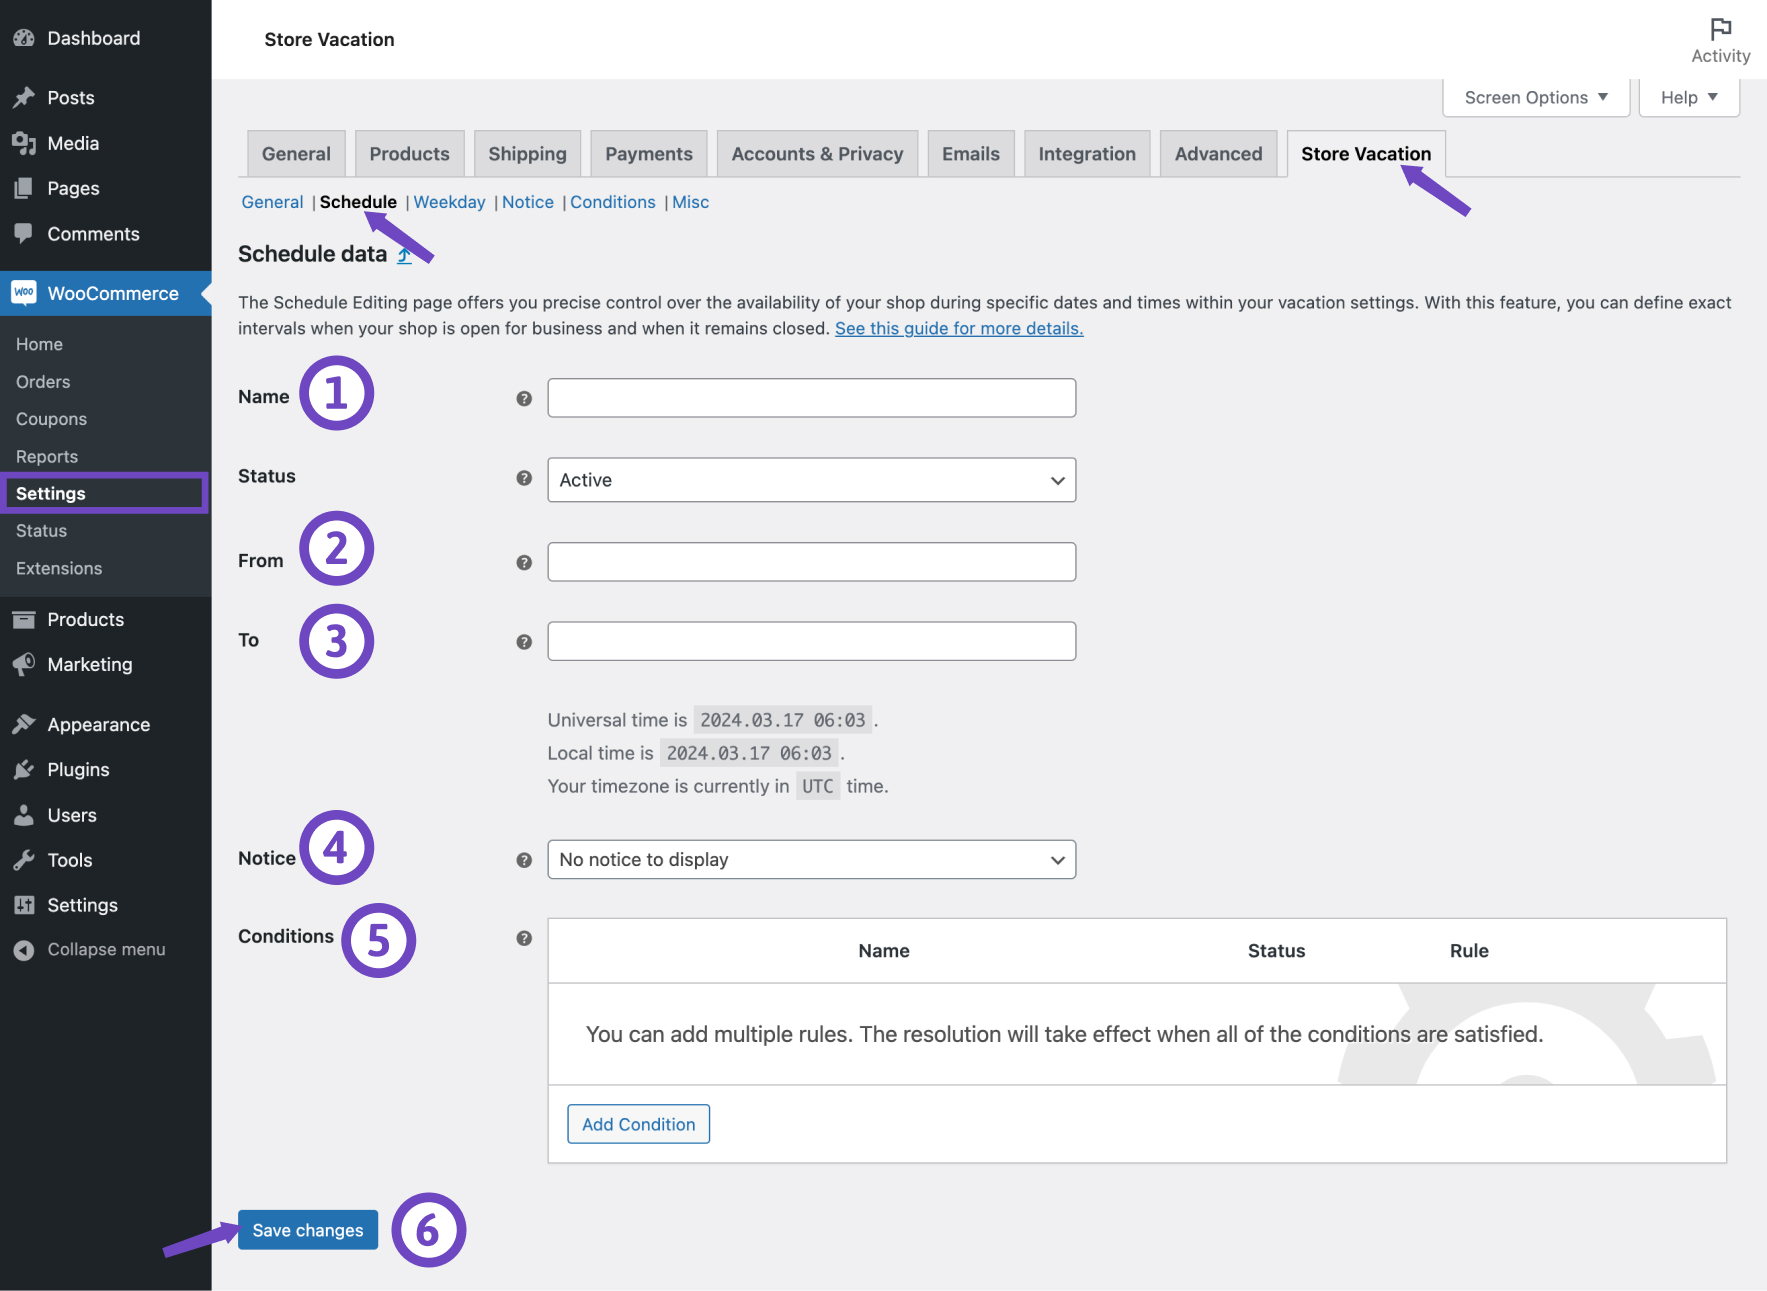The width and height of the screenshot is (1767, 1291).
Task: Click the help icon next to Status
Action: [523, 478]
